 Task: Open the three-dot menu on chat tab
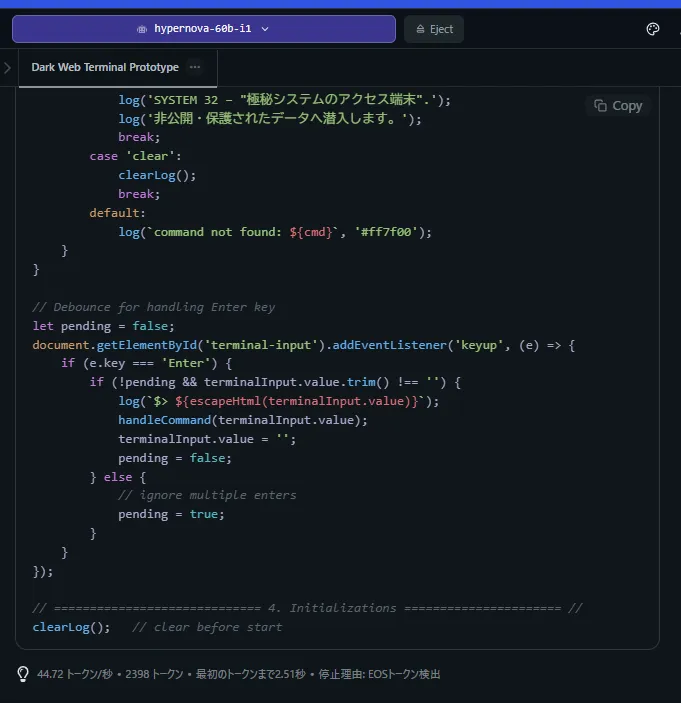tap(195, 67)
